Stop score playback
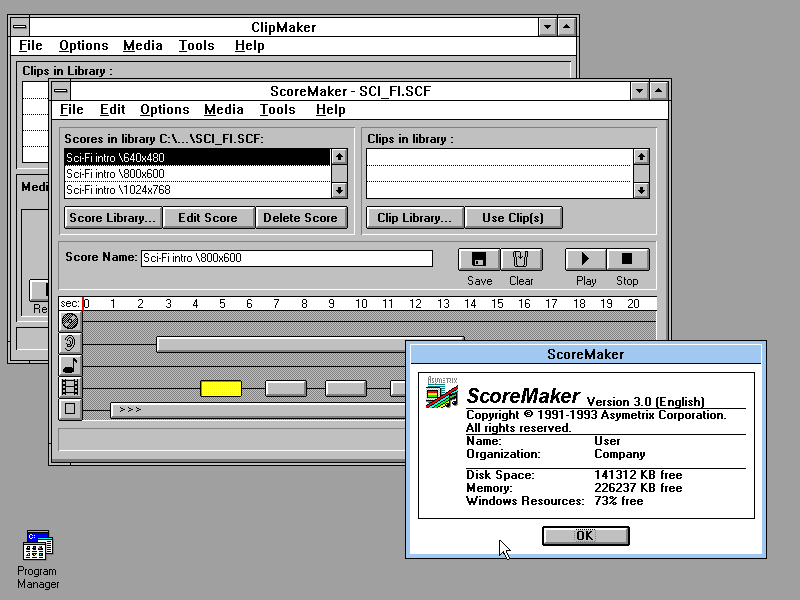This screenshot has width=800, height=600. pyautogui.click(x=628, y=259)
